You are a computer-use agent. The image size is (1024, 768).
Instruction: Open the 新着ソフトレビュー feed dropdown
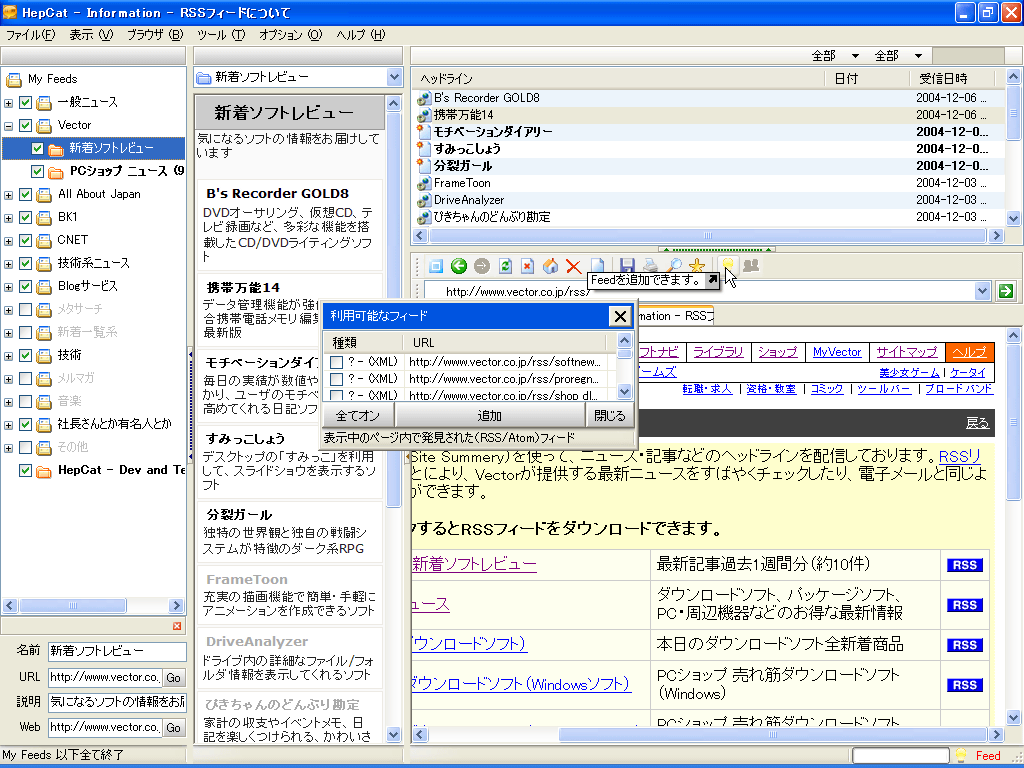pos(394,77)
